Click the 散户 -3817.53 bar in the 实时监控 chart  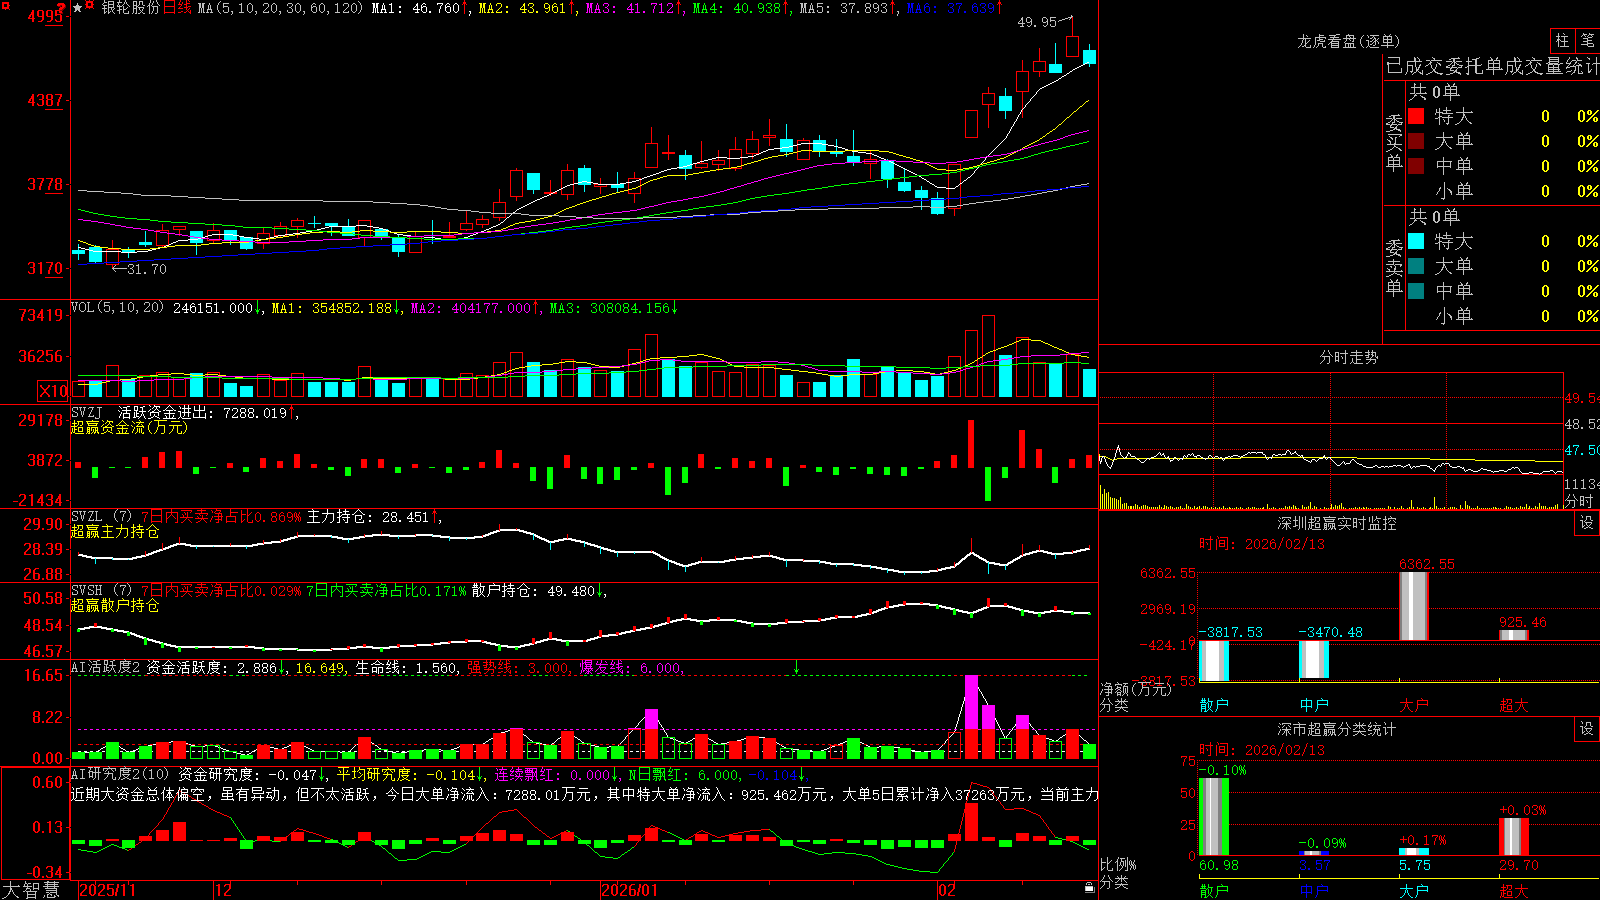click(x=1213, y=660)
